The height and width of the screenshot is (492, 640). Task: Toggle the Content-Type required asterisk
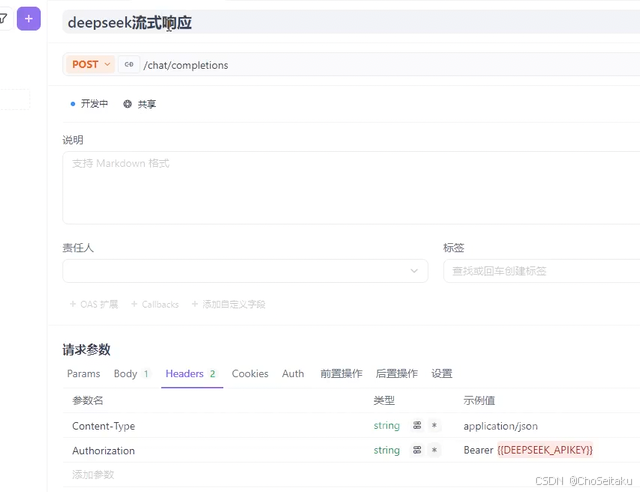434,425
